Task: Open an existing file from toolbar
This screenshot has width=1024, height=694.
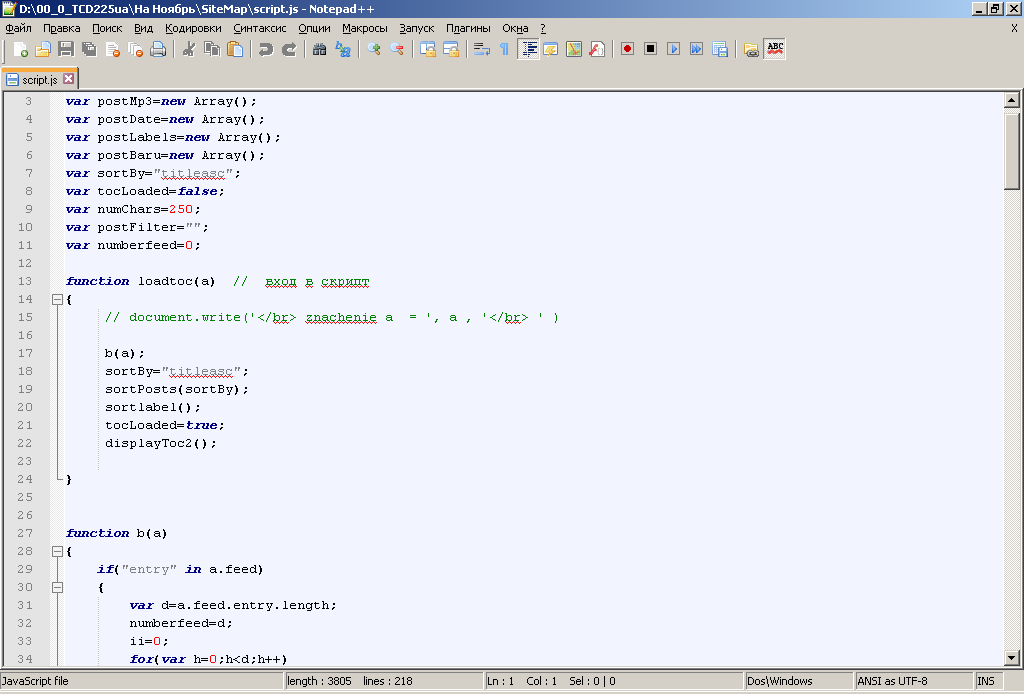Action: click(x=41, y=49)
